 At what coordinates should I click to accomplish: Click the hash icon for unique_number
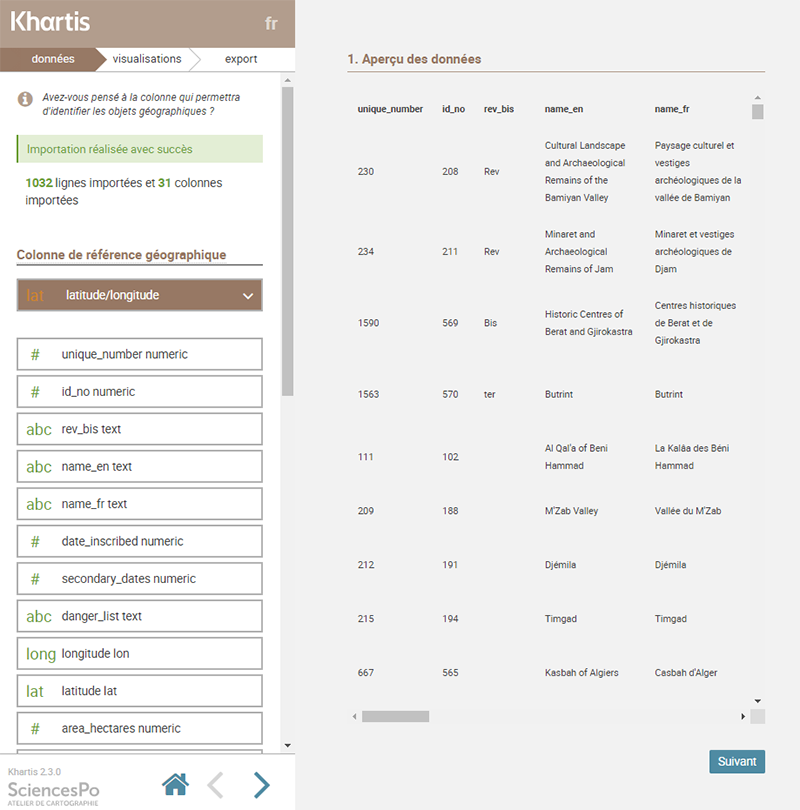coord(35,354)
